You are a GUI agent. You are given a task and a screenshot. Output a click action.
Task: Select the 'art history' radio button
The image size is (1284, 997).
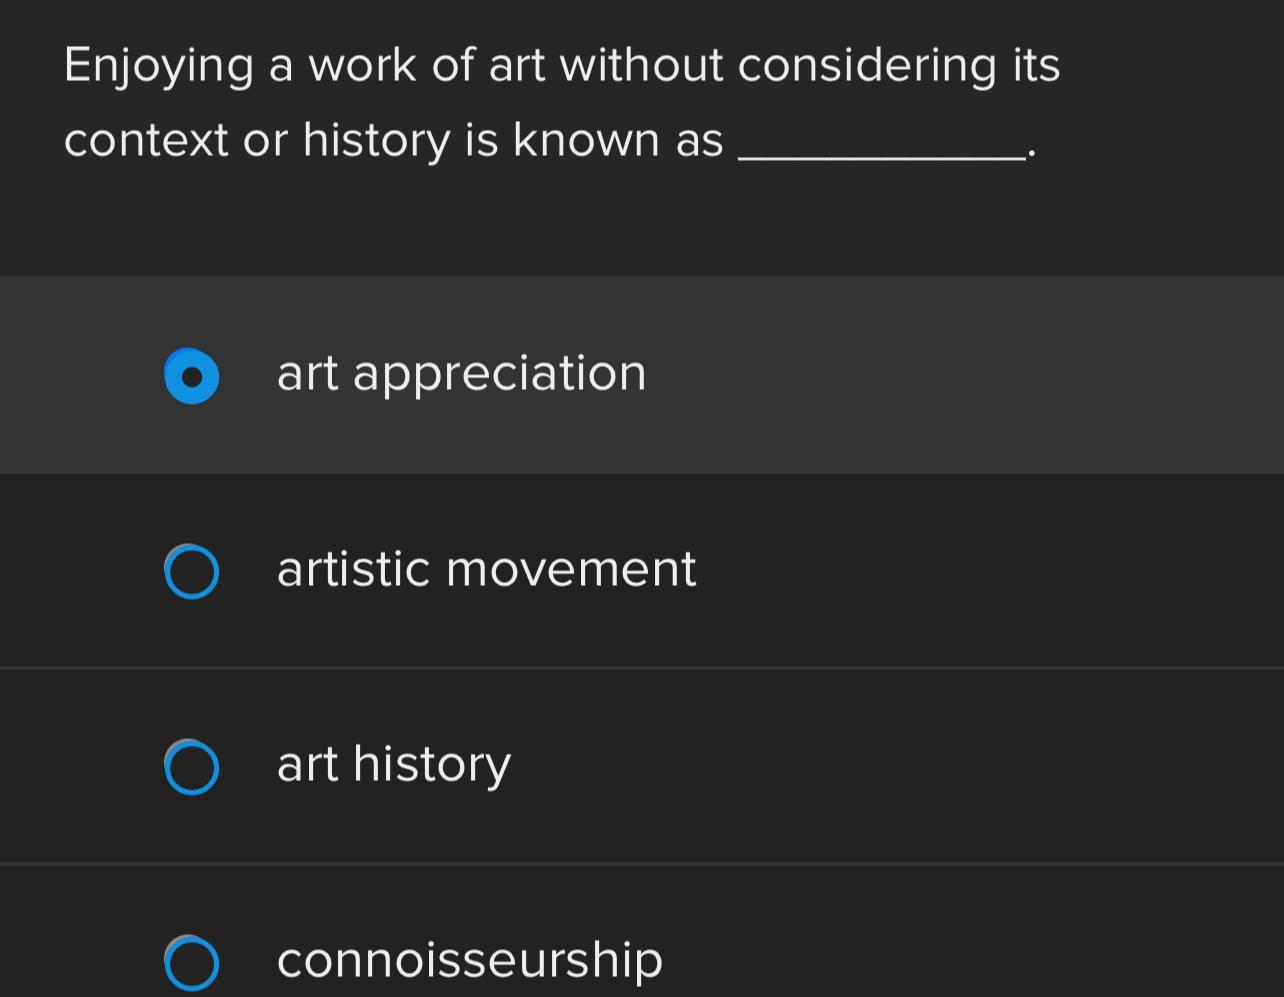pyautogui.click(x=192, y=767)
